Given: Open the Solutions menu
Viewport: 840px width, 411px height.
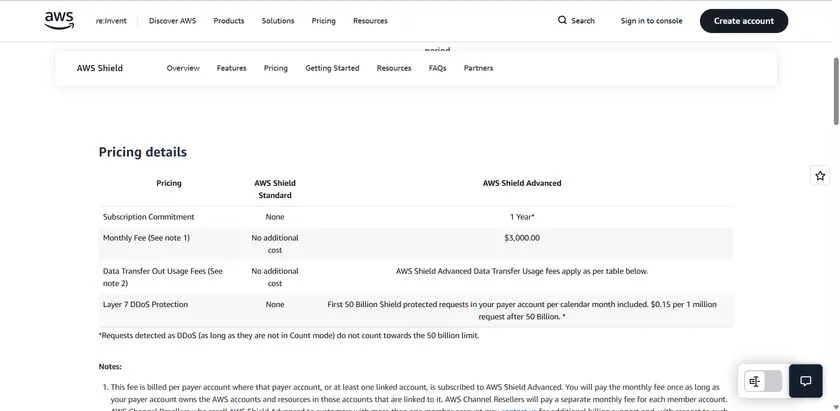Looking at the screenshot, I should point(278,21).
